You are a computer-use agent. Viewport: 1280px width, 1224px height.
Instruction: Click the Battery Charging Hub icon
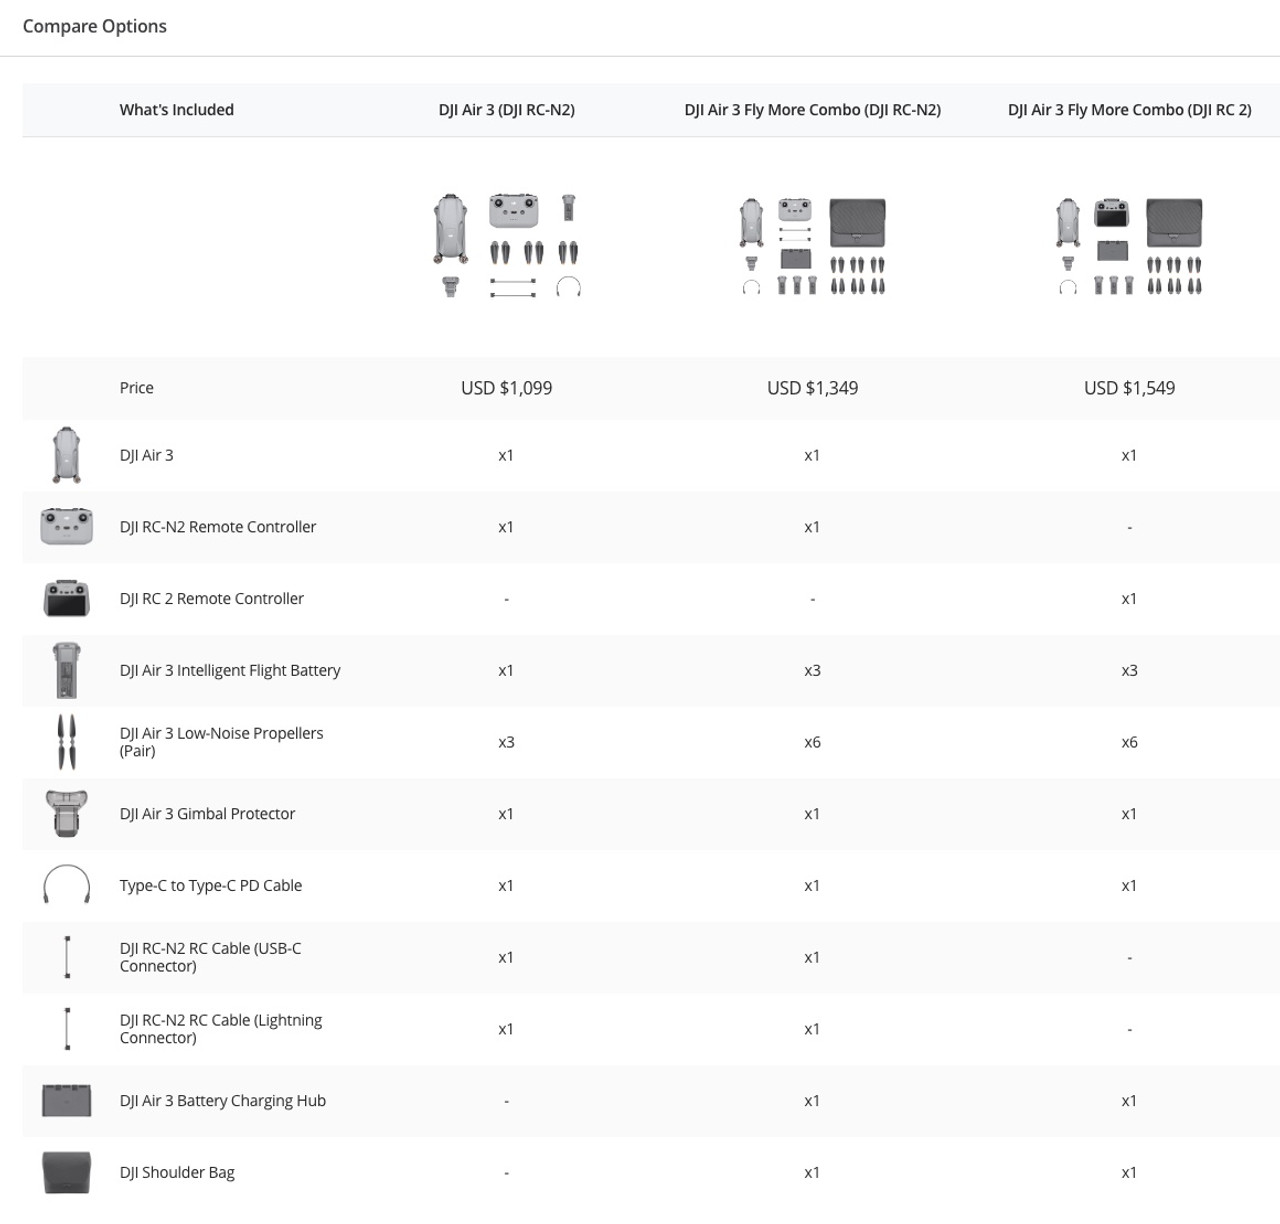pyautogui.click(x=67, y=1100)
